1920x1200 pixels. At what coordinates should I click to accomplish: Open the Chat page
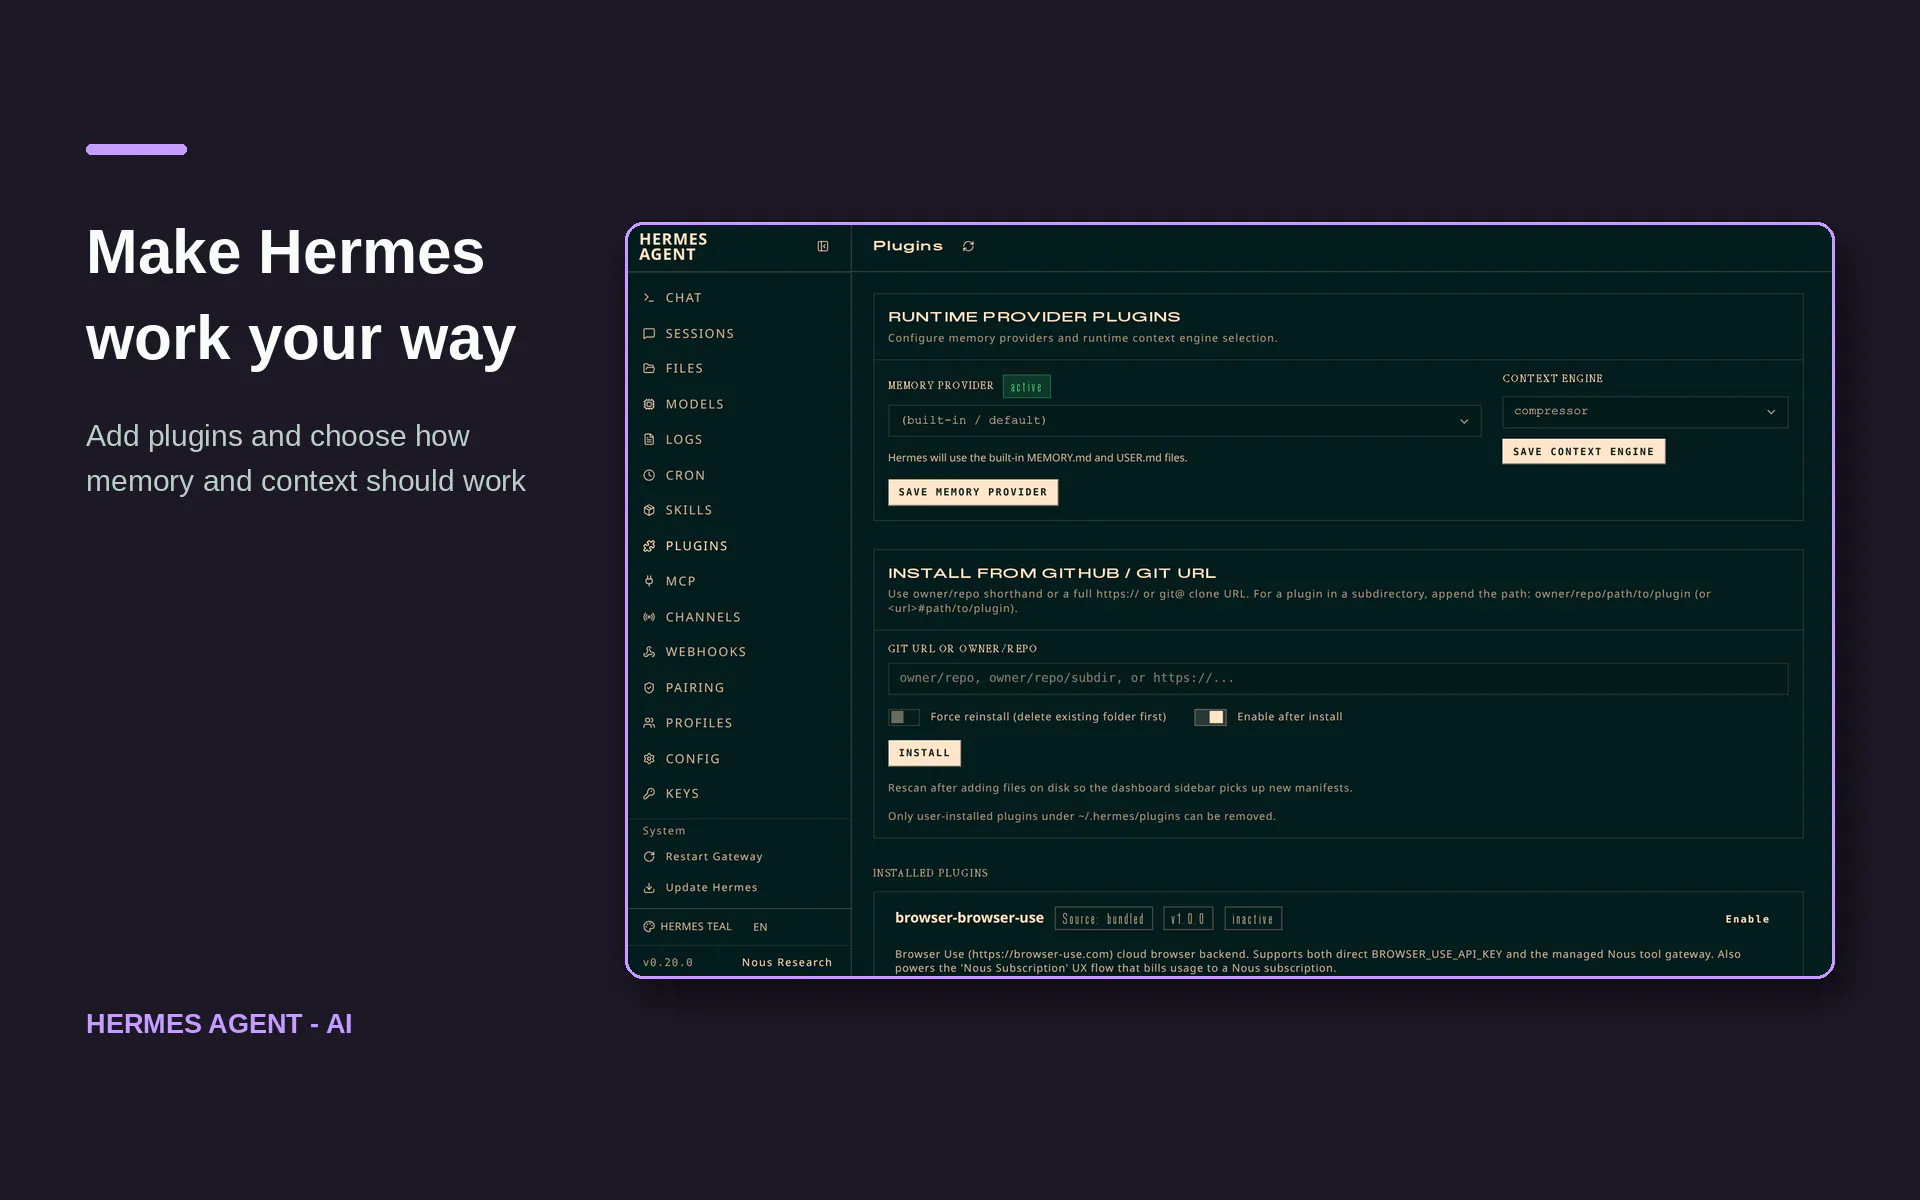684,298
